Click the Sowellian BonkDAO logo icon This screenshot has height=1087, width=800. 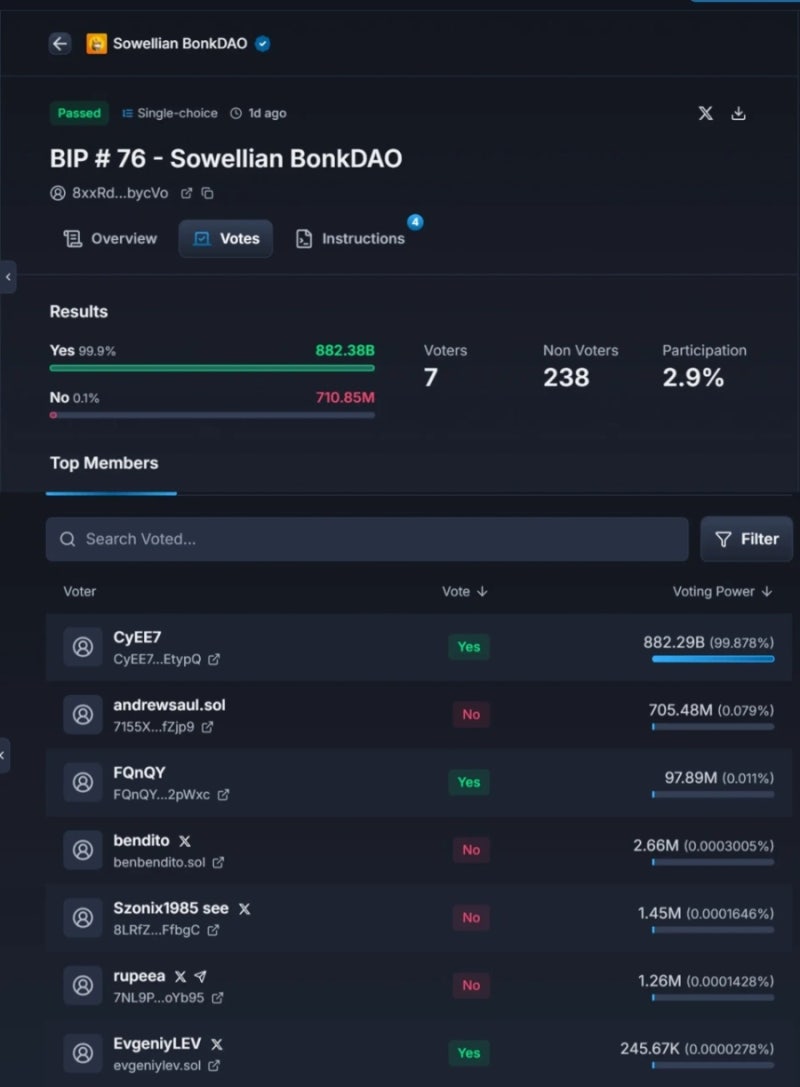(96, 44)
